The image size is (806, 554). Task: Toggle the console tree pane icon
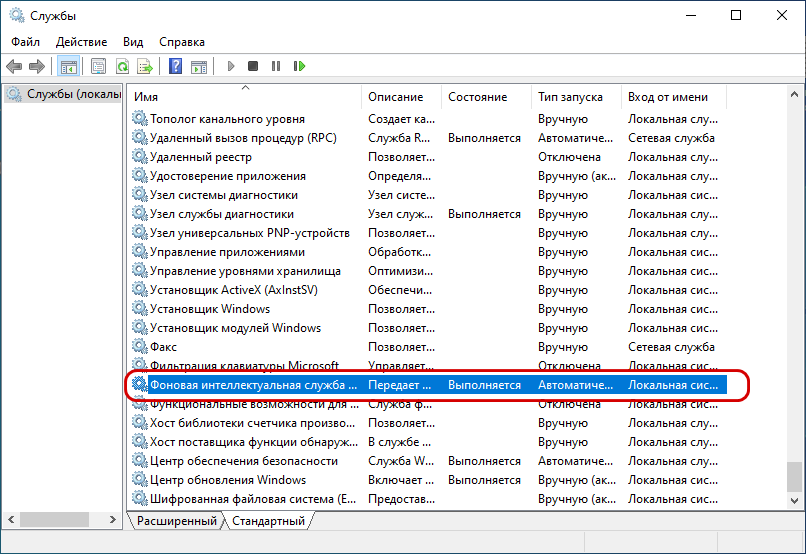(68, 66)
